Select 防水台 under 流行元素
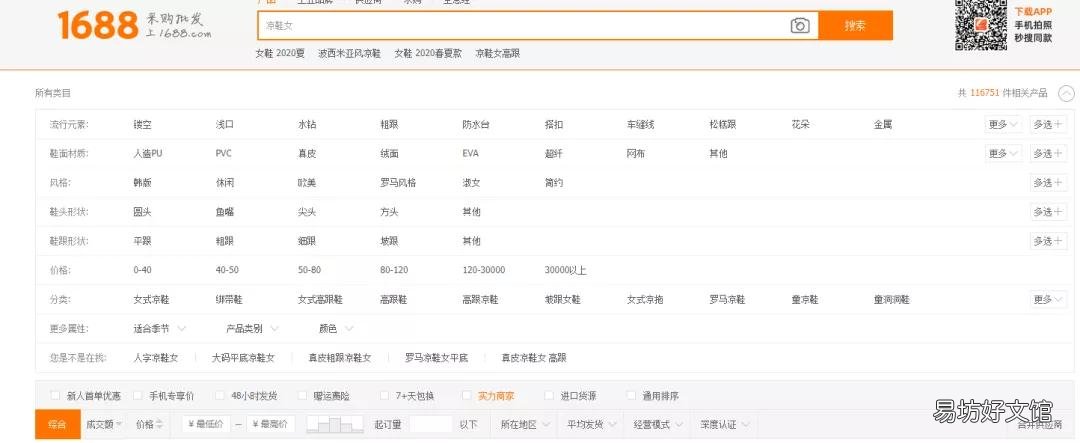 [476, 125]
